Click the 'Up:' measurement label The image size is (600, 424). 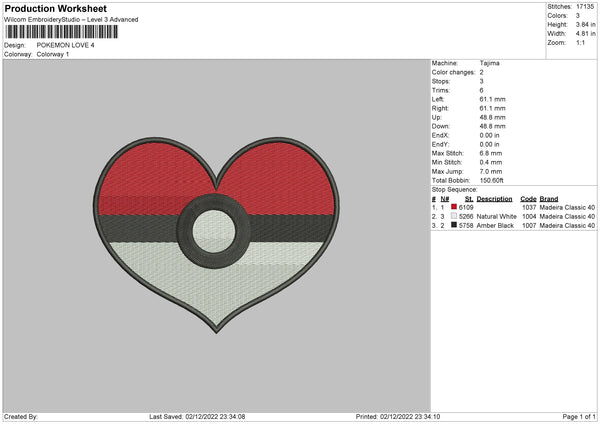click(x=437, y=117)
